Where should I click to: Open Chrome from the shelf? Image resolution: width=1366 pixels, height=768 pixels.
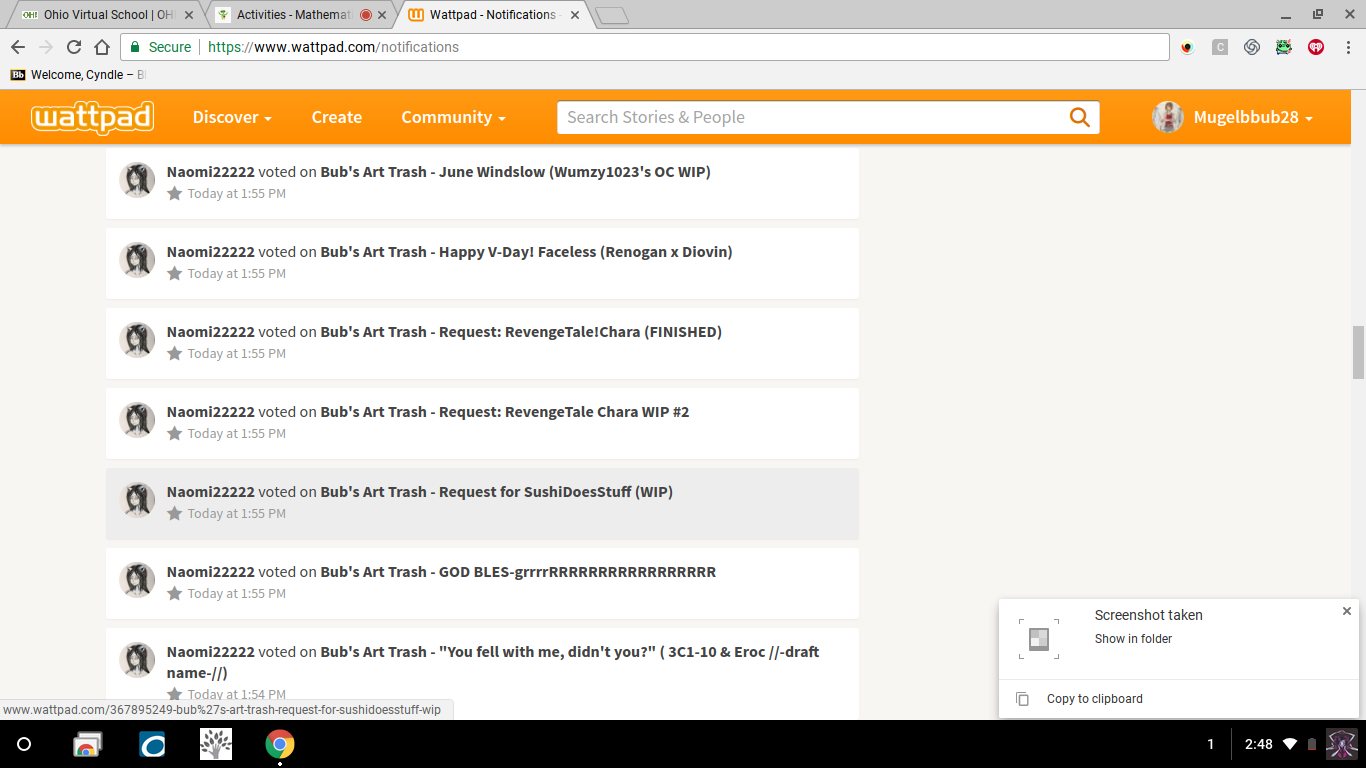[x=280, y=744]
